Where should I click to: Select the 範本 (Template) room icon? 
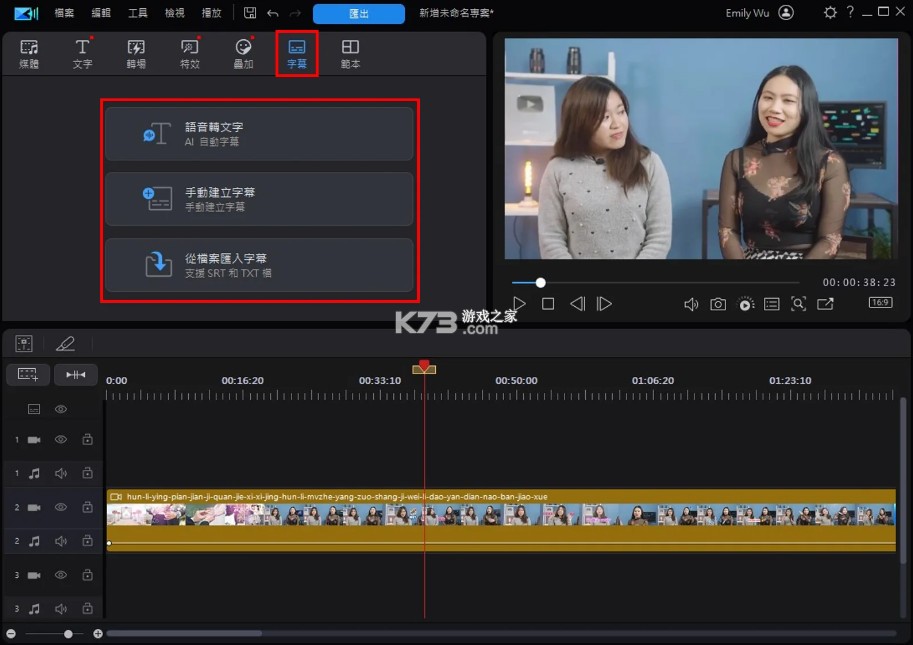pyautogui.click(x=349, y=53)
